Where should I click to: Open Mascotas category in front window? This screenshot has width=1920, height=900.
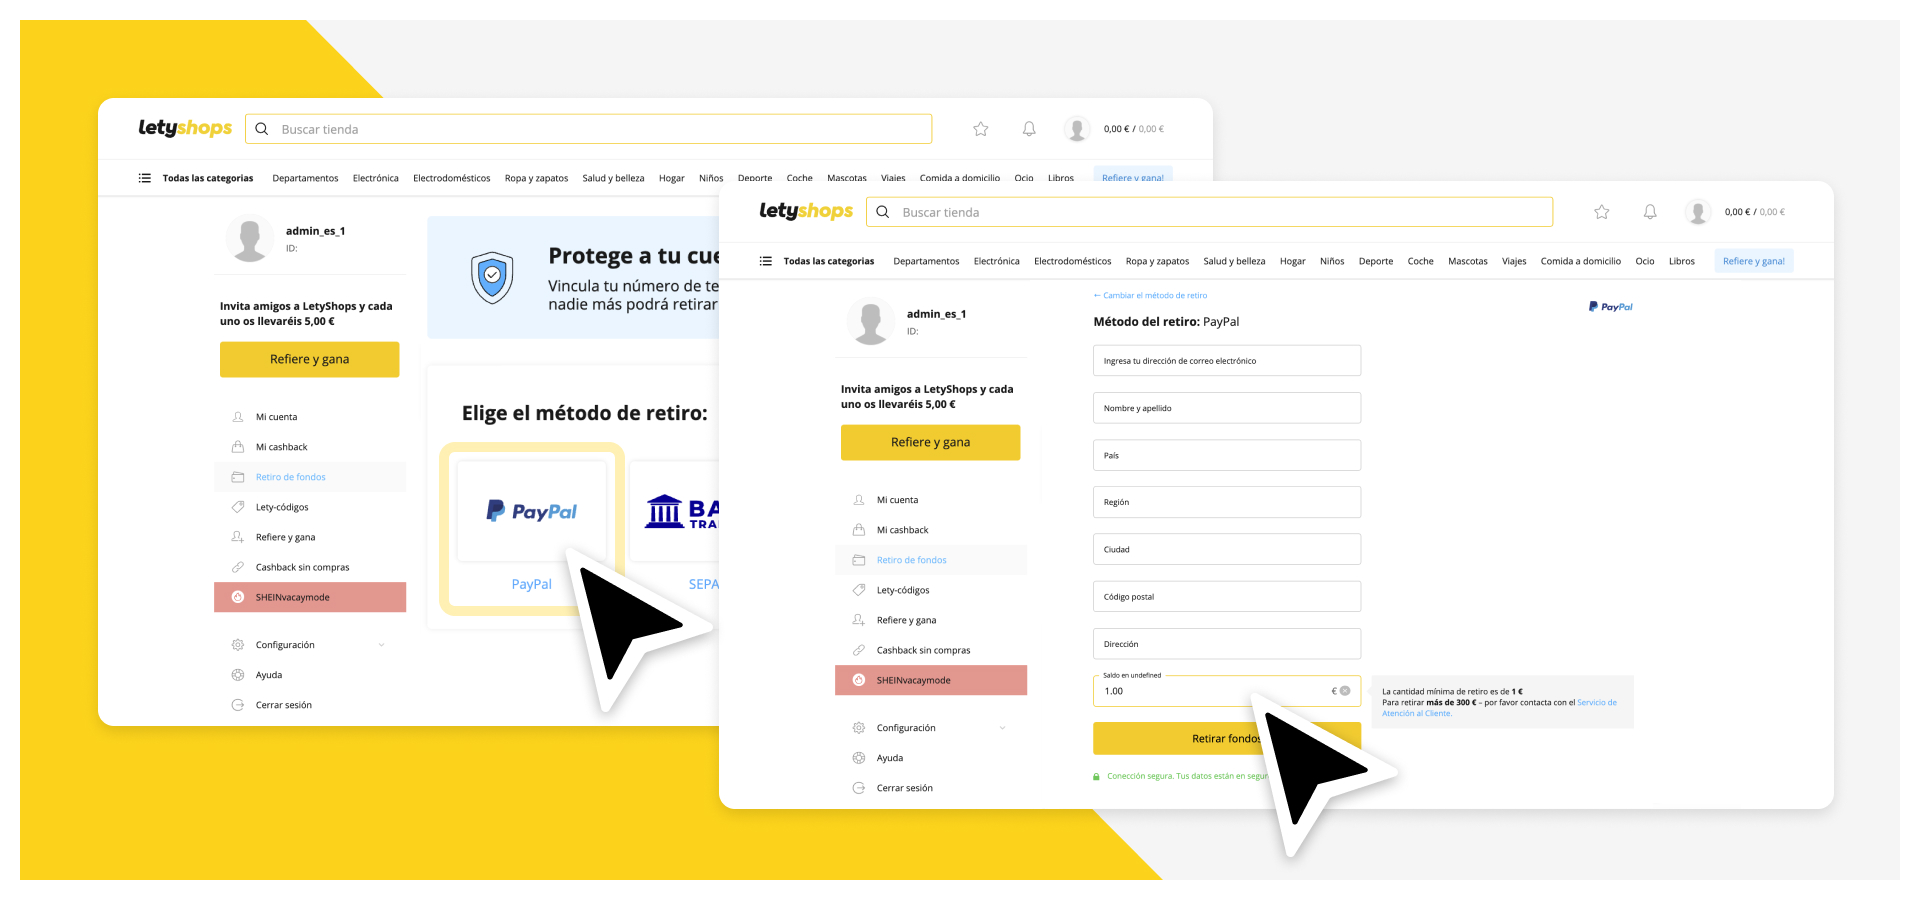click(x=1467, y=261)
